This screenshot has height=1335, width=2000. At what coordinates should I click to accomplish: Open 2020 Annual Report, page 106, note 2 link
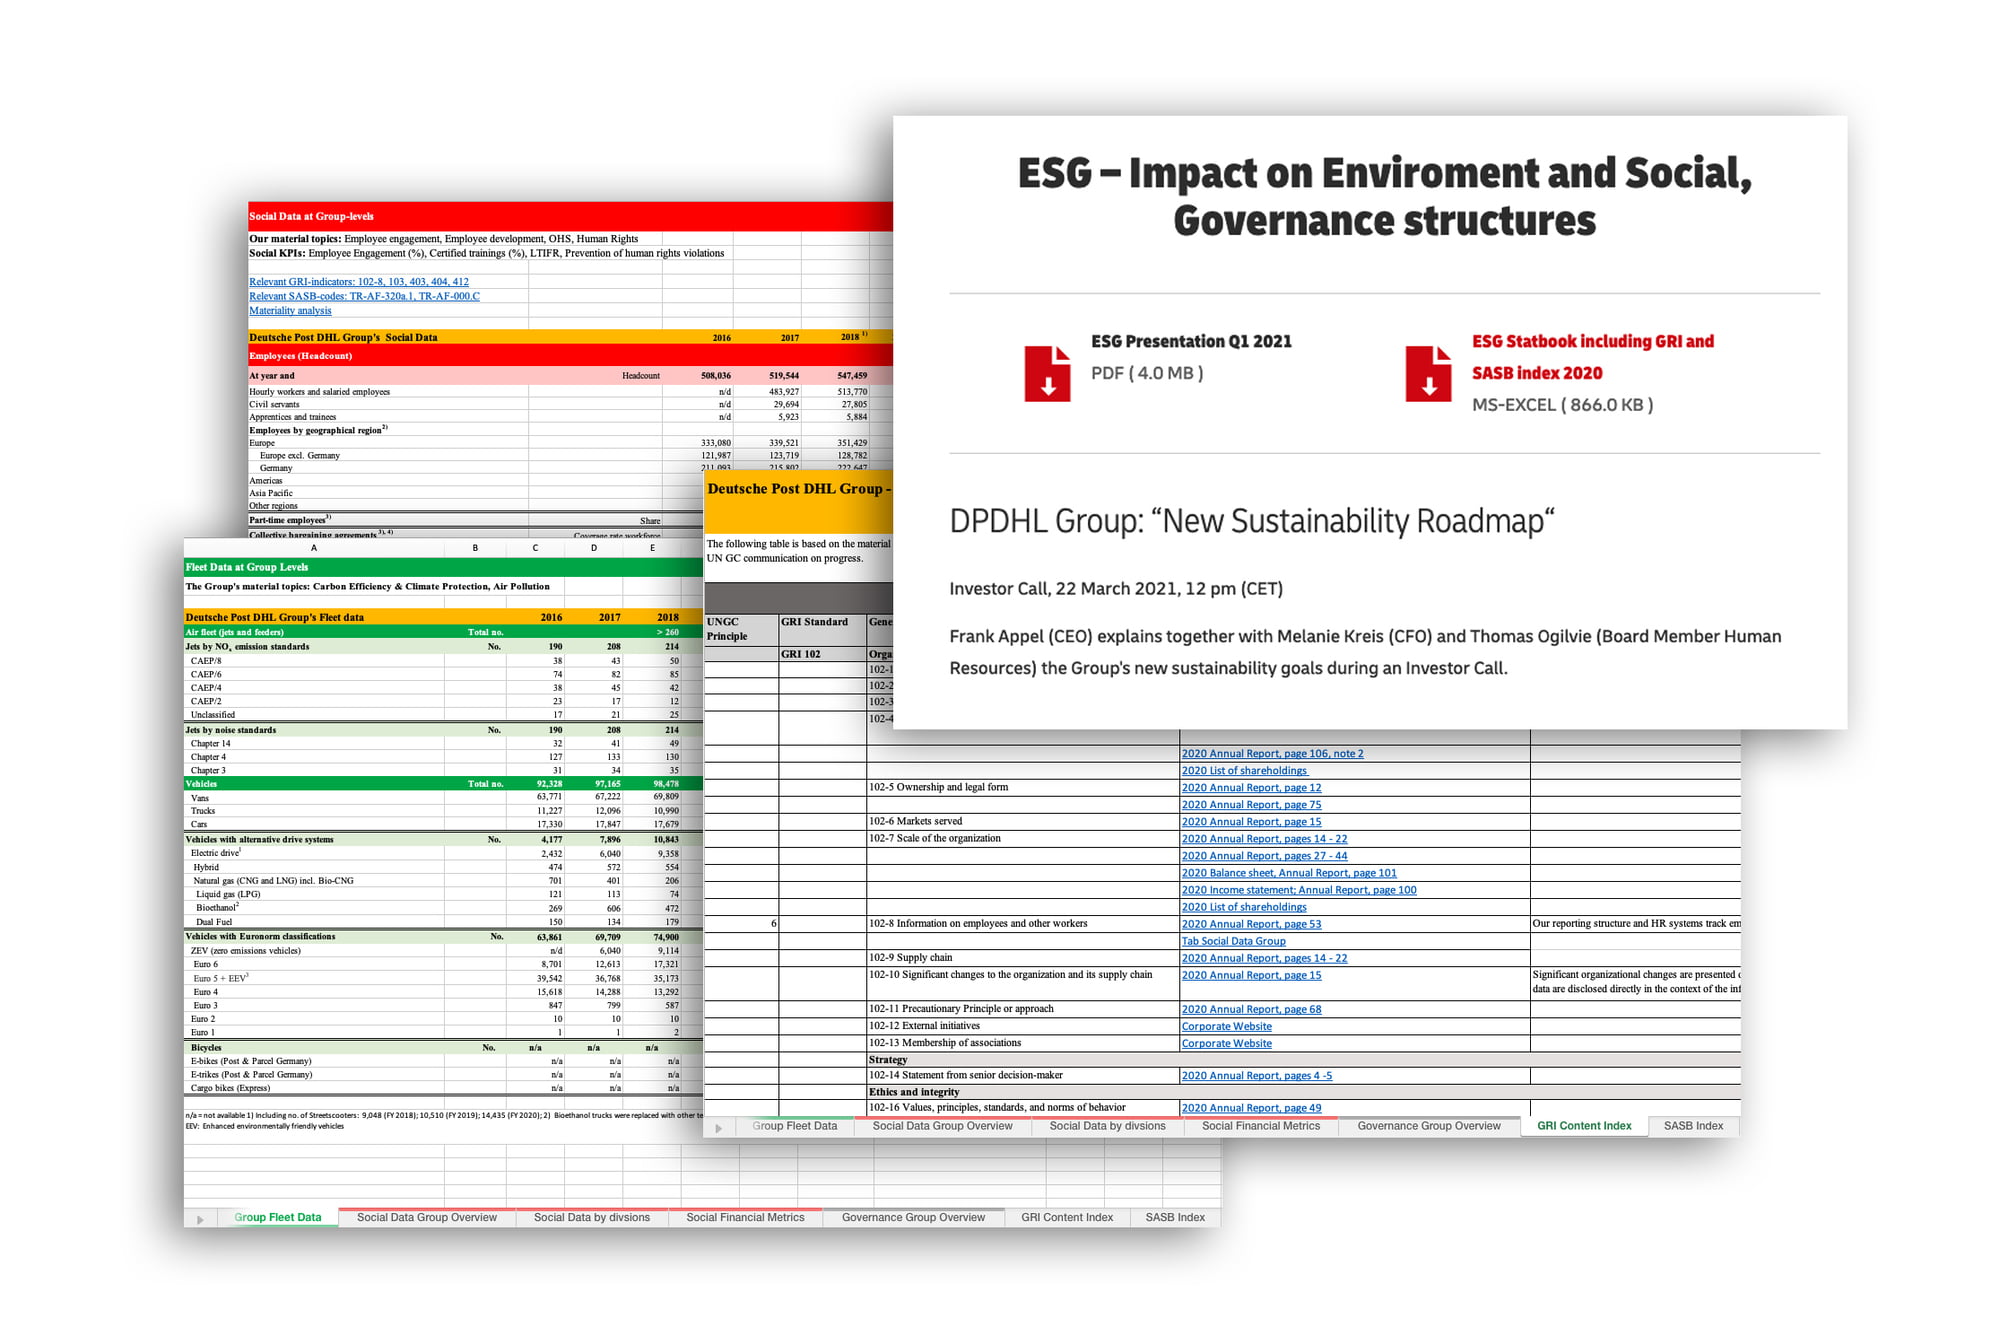click(x=1272, y=754)
